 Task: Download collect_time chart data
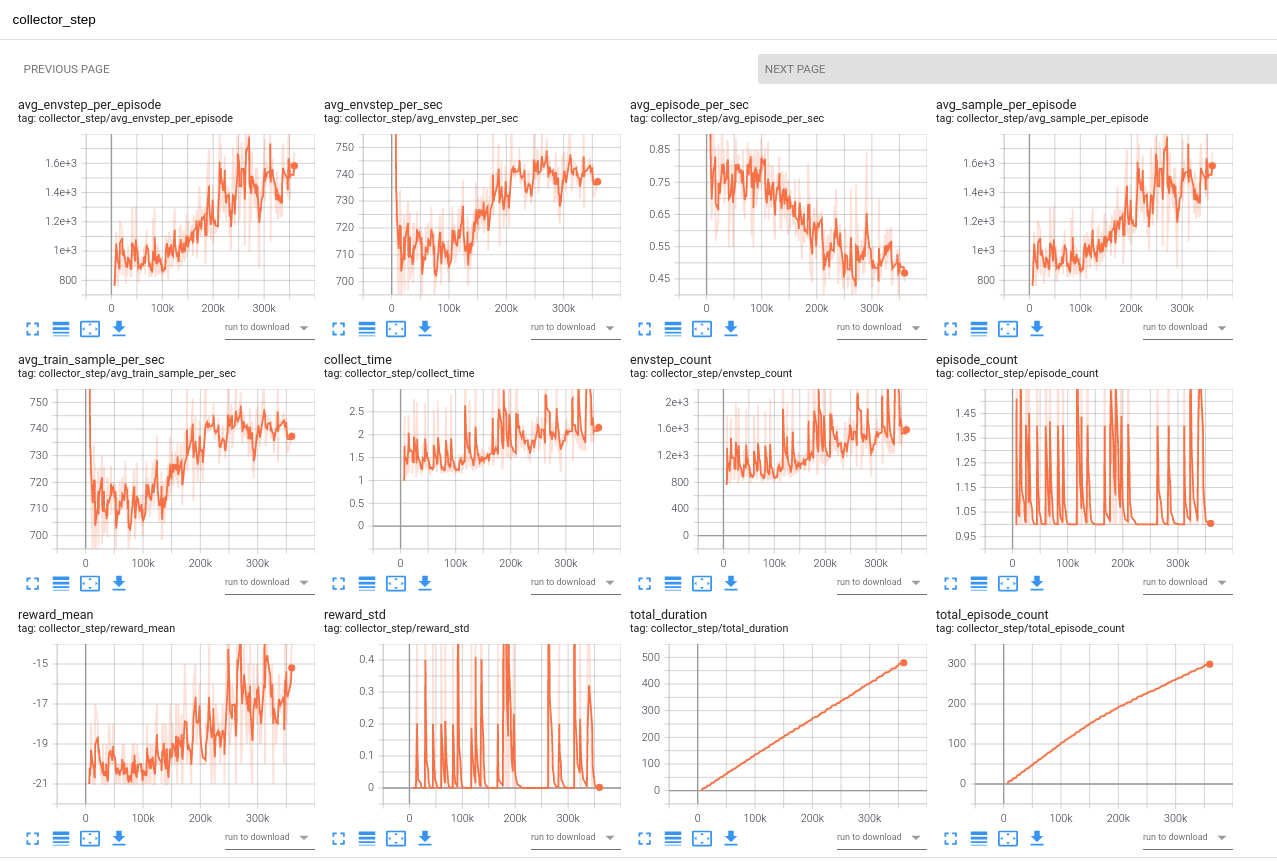[x=425, y=583]
